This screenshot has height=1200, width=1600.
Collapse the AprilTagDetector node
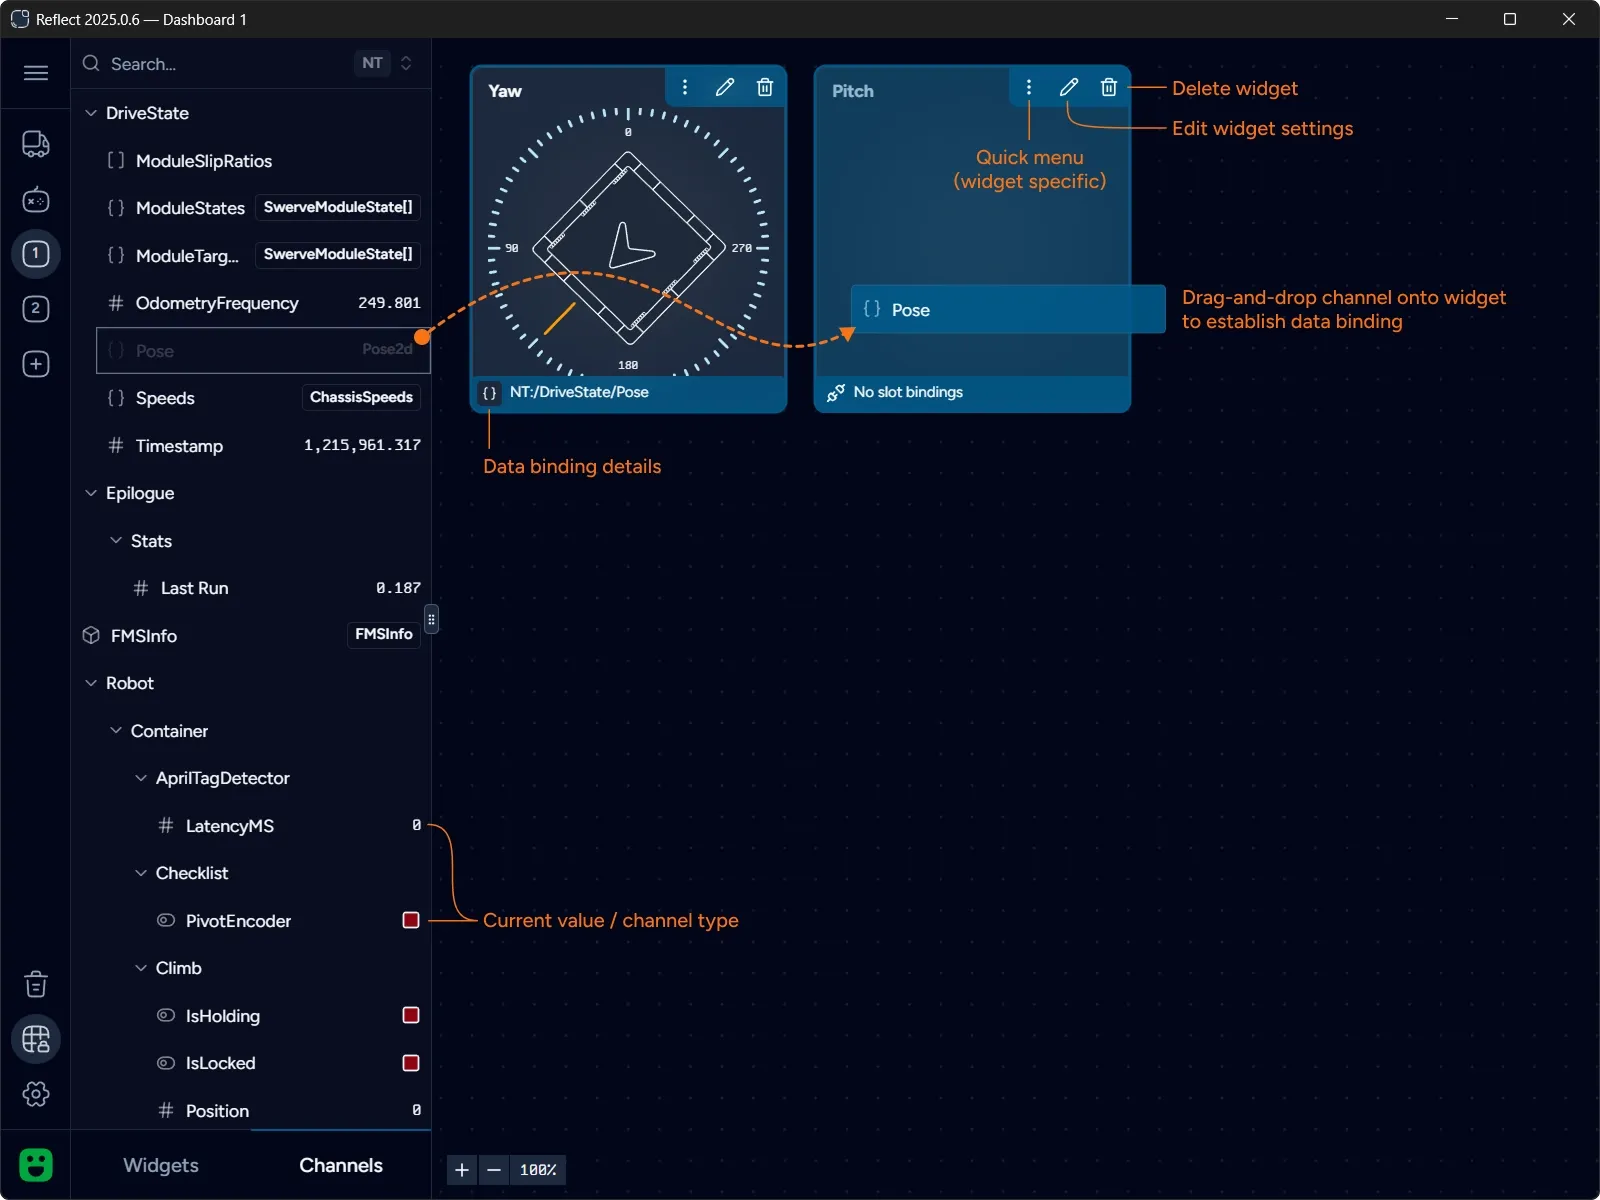tap(141, 778)
